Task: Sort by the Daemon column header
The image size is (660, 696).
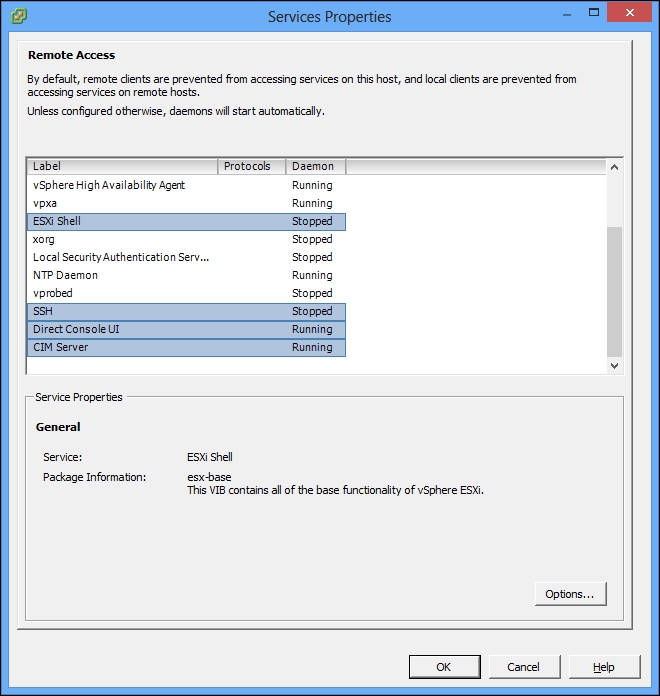Action: (x=316, y=166)
